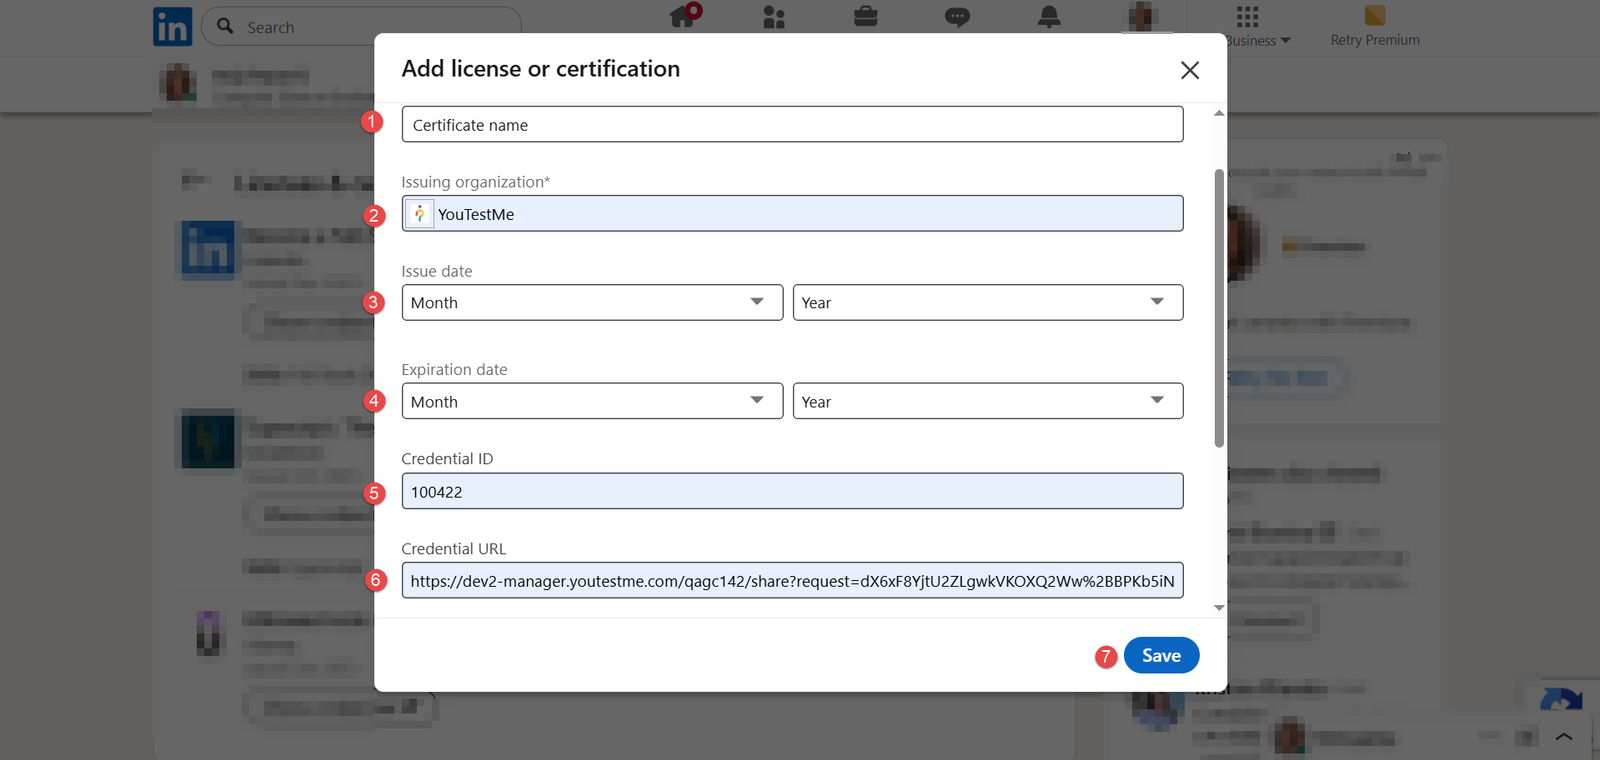
Task: Expand the Issue date Month dropdown
Action: pos(592,303)
